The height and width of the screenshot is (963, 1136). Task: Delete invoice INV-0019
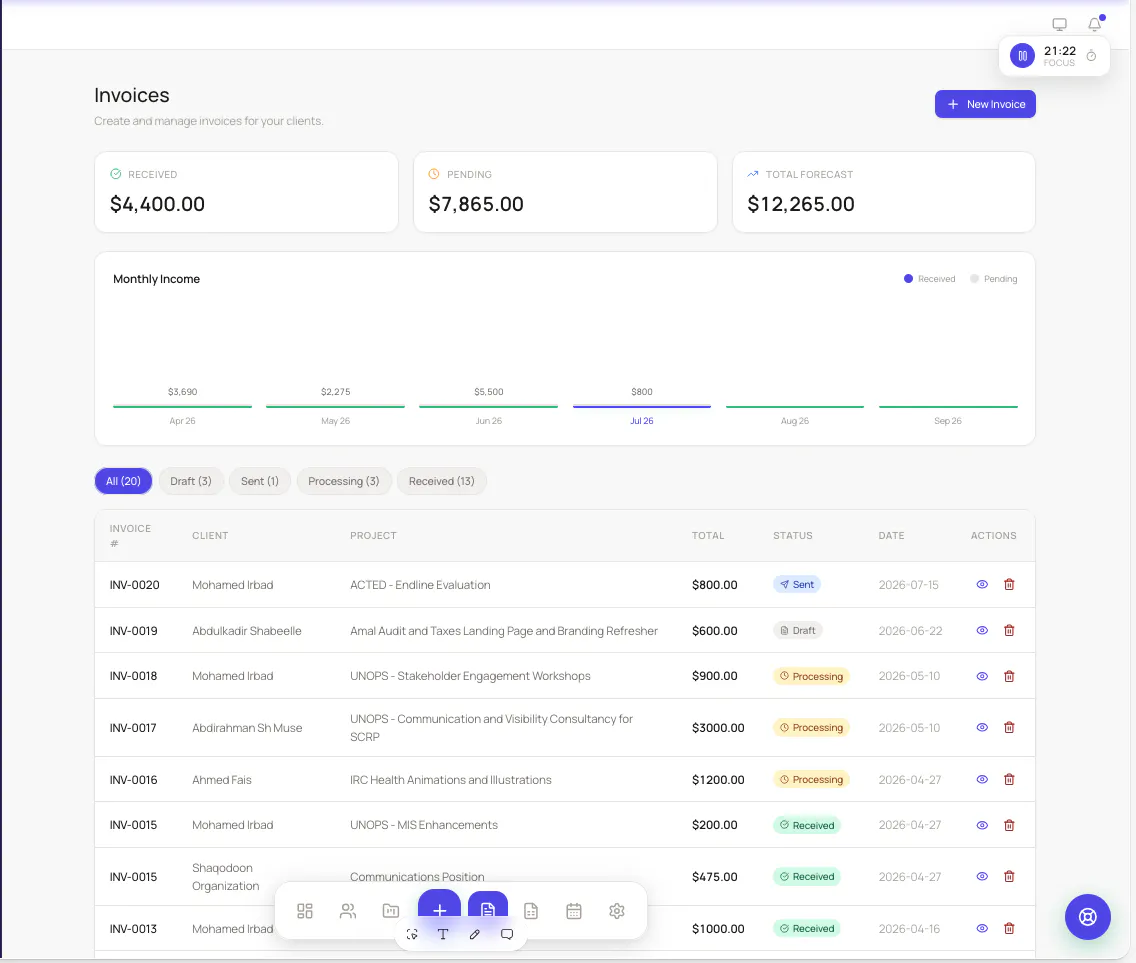point(1008,630)
